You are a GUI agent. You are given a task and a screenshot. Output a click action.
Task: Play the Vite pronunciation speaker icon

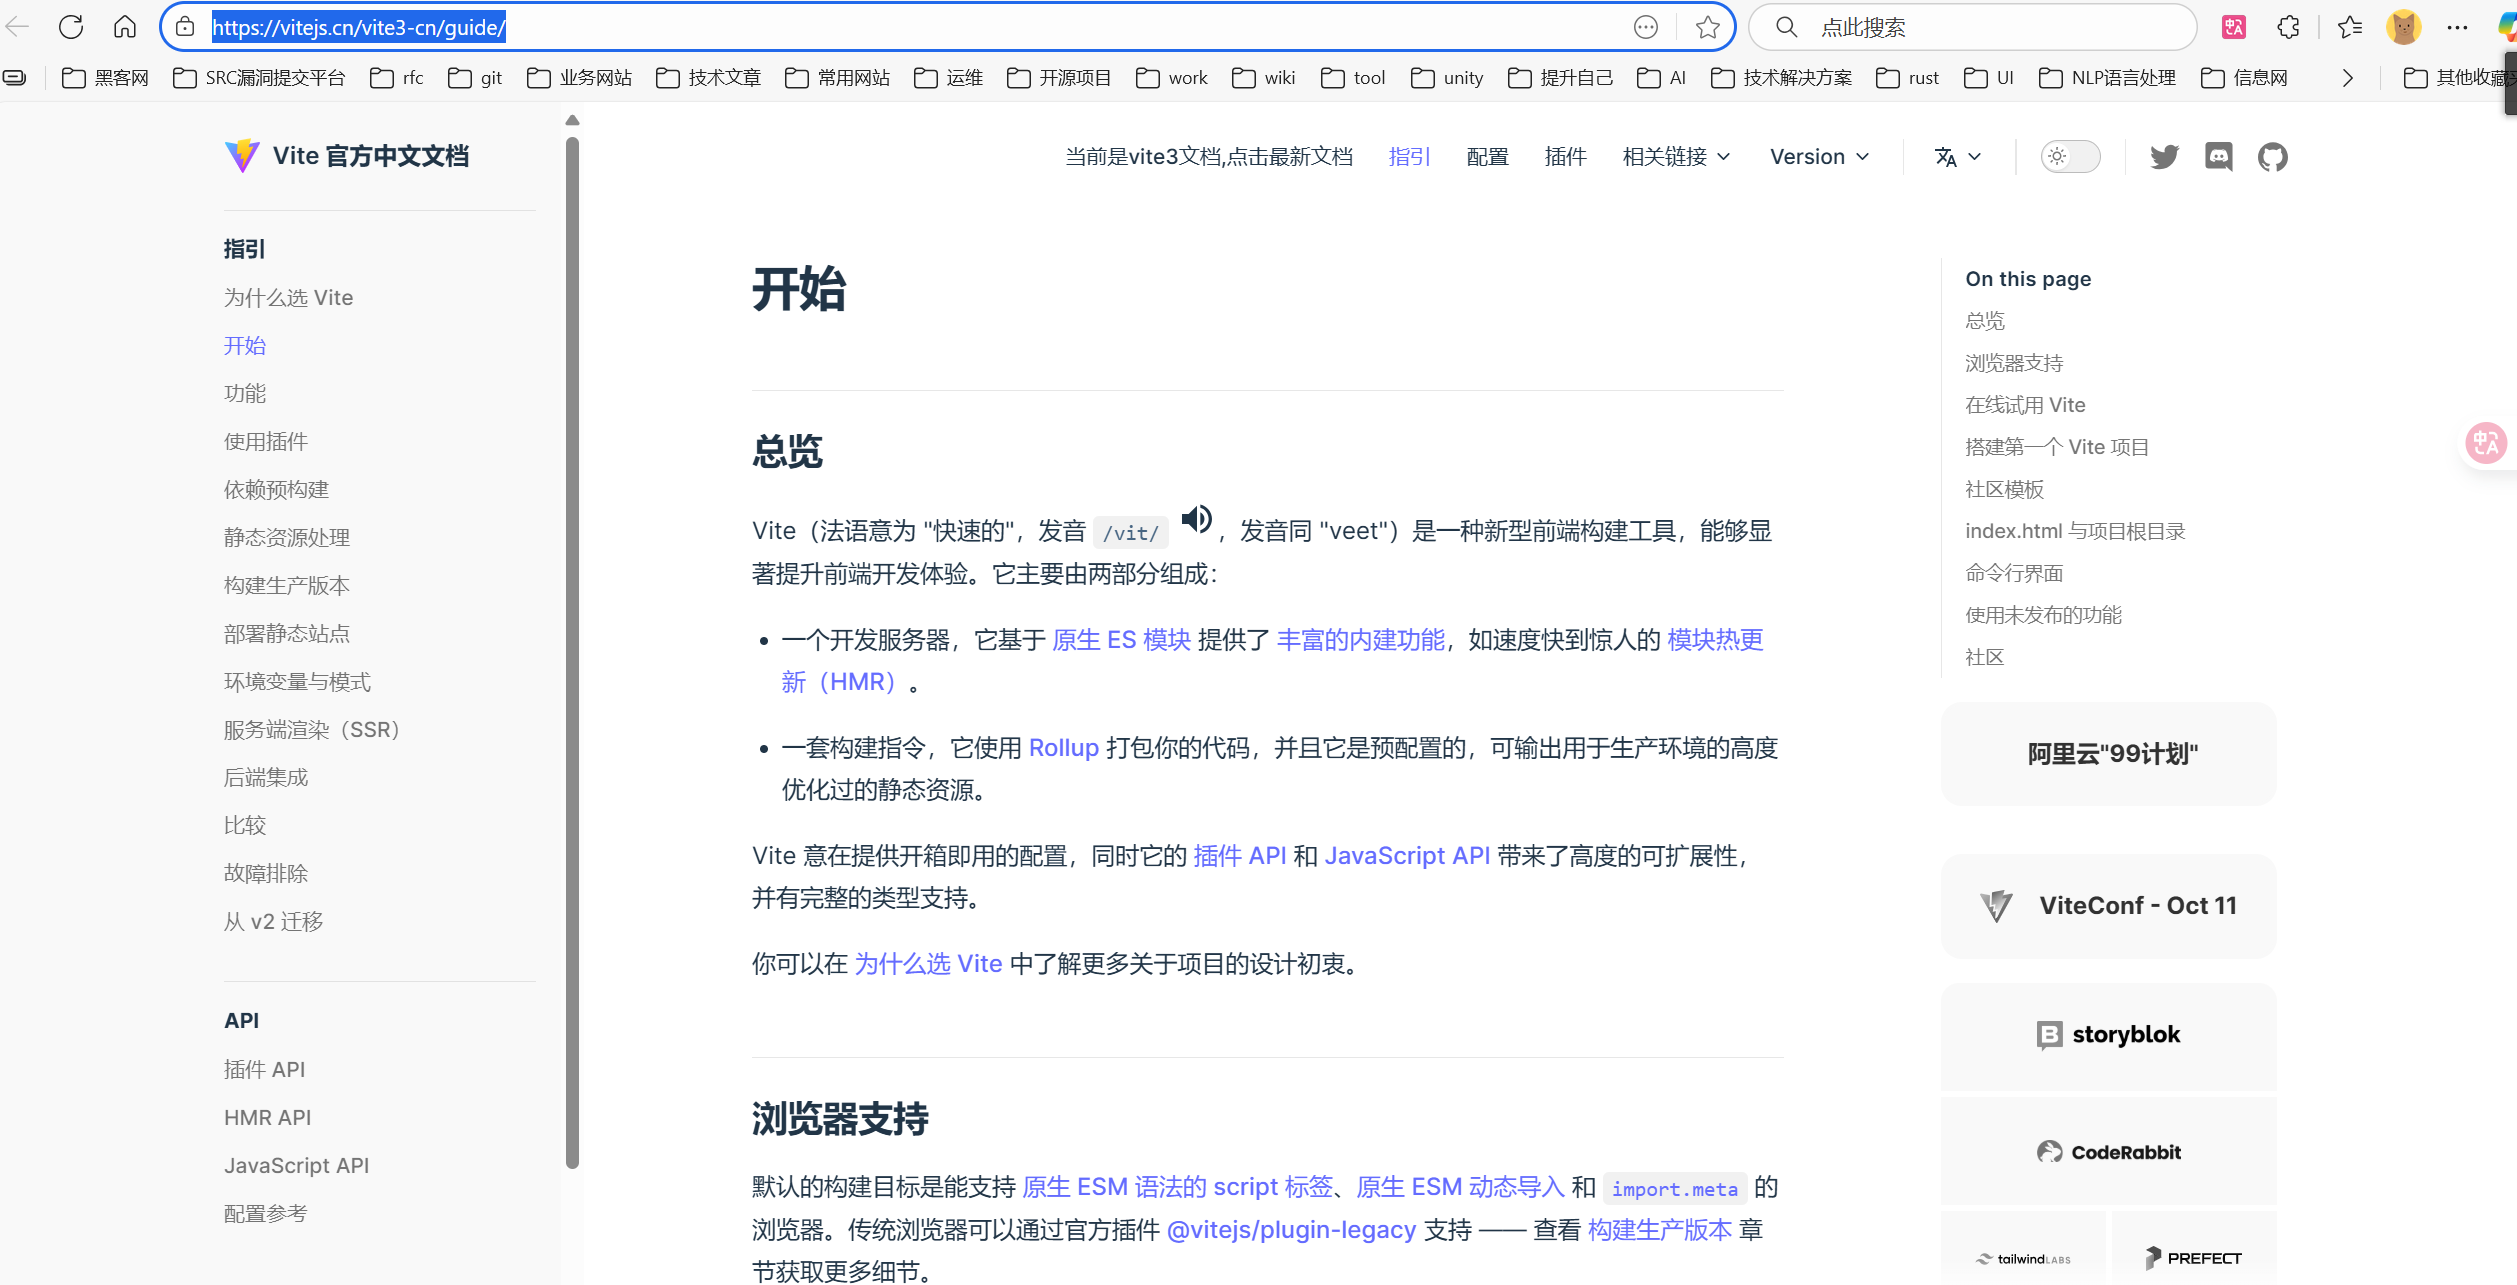coord(1196,519)
